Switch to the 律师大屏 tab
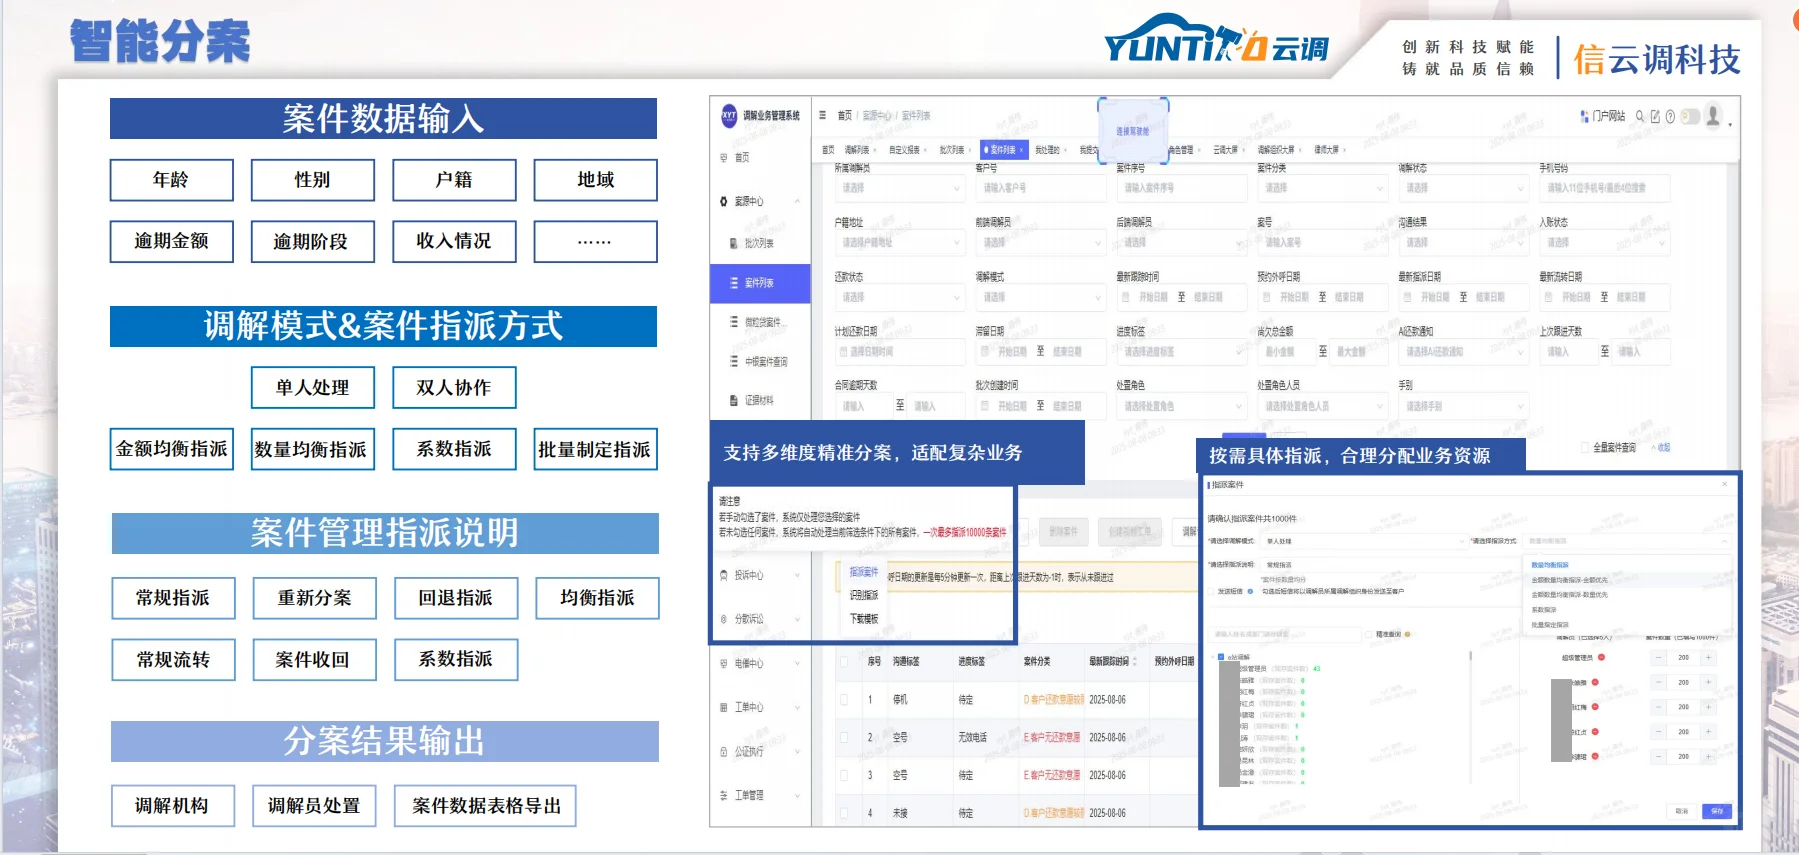 [x=1328, y=150]
